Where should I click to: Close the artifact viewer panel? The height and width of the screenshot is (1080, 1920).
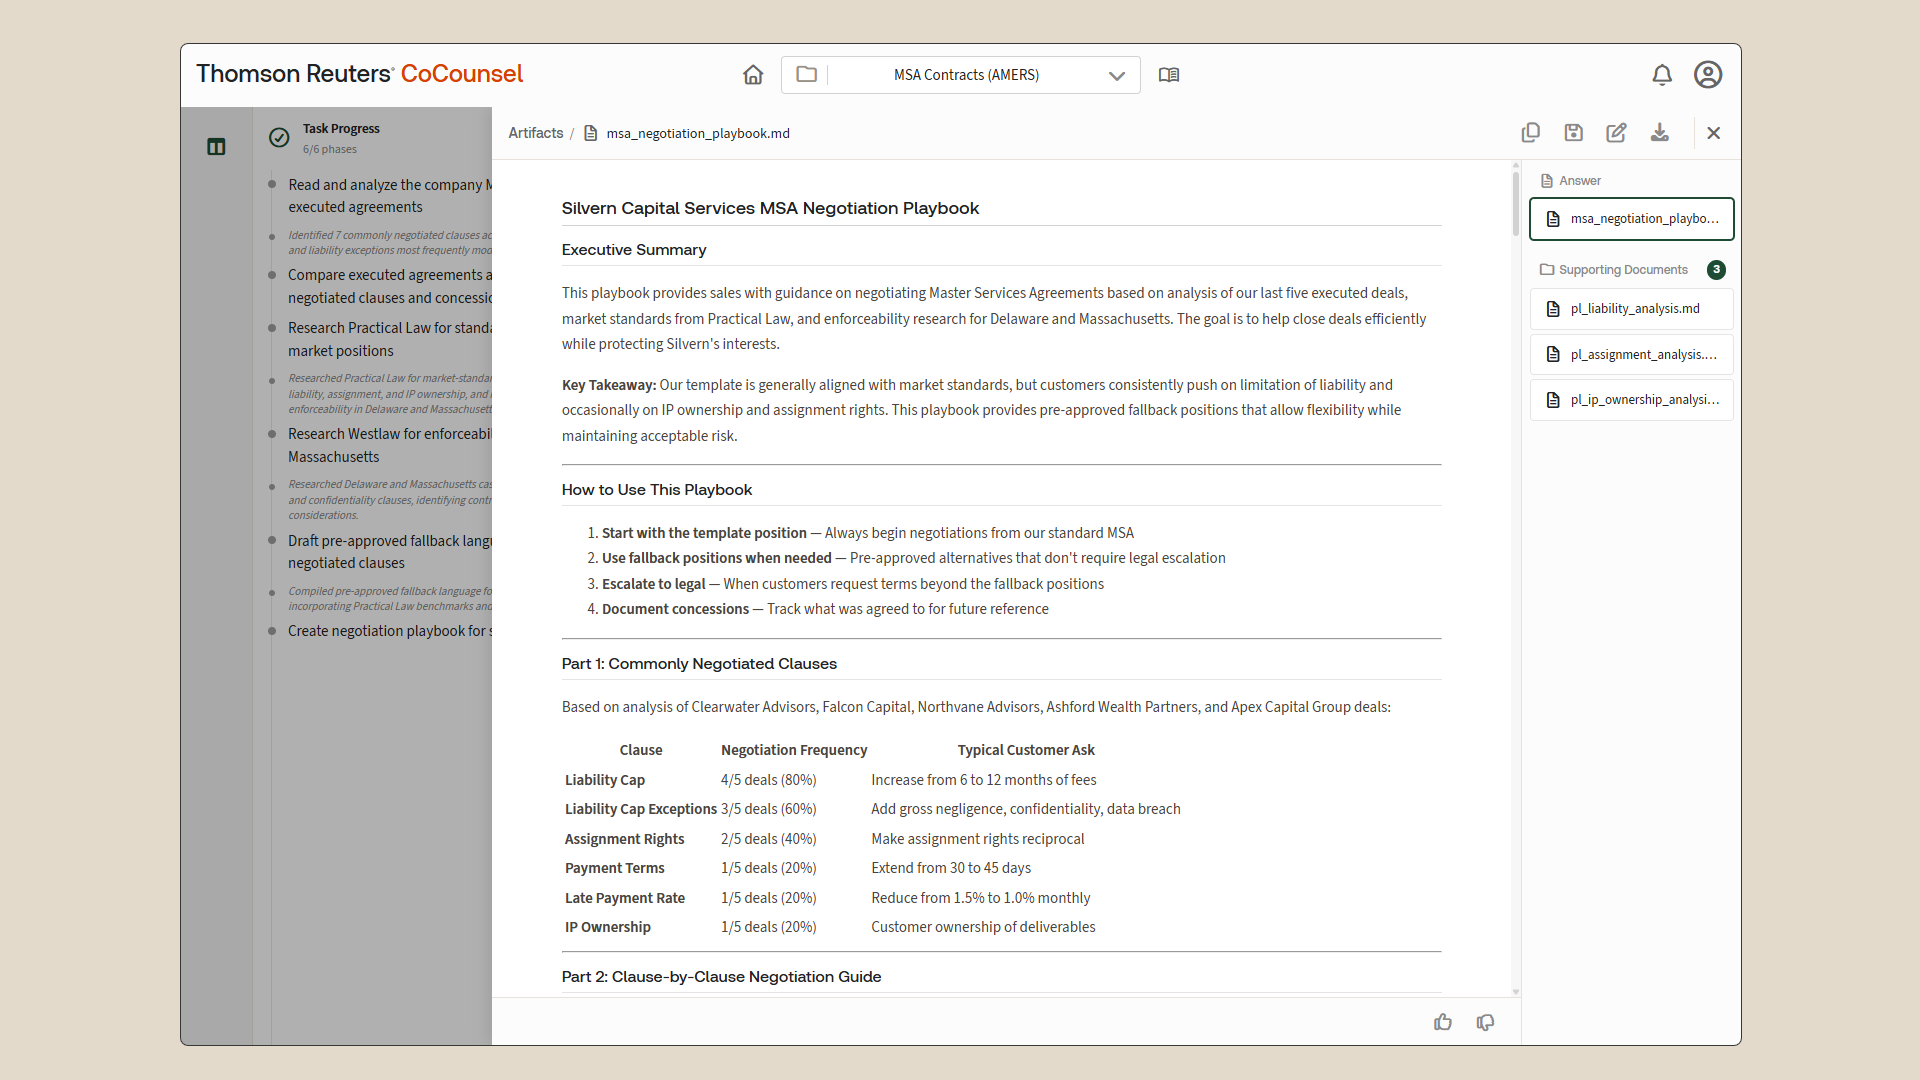coord(1713,133)
